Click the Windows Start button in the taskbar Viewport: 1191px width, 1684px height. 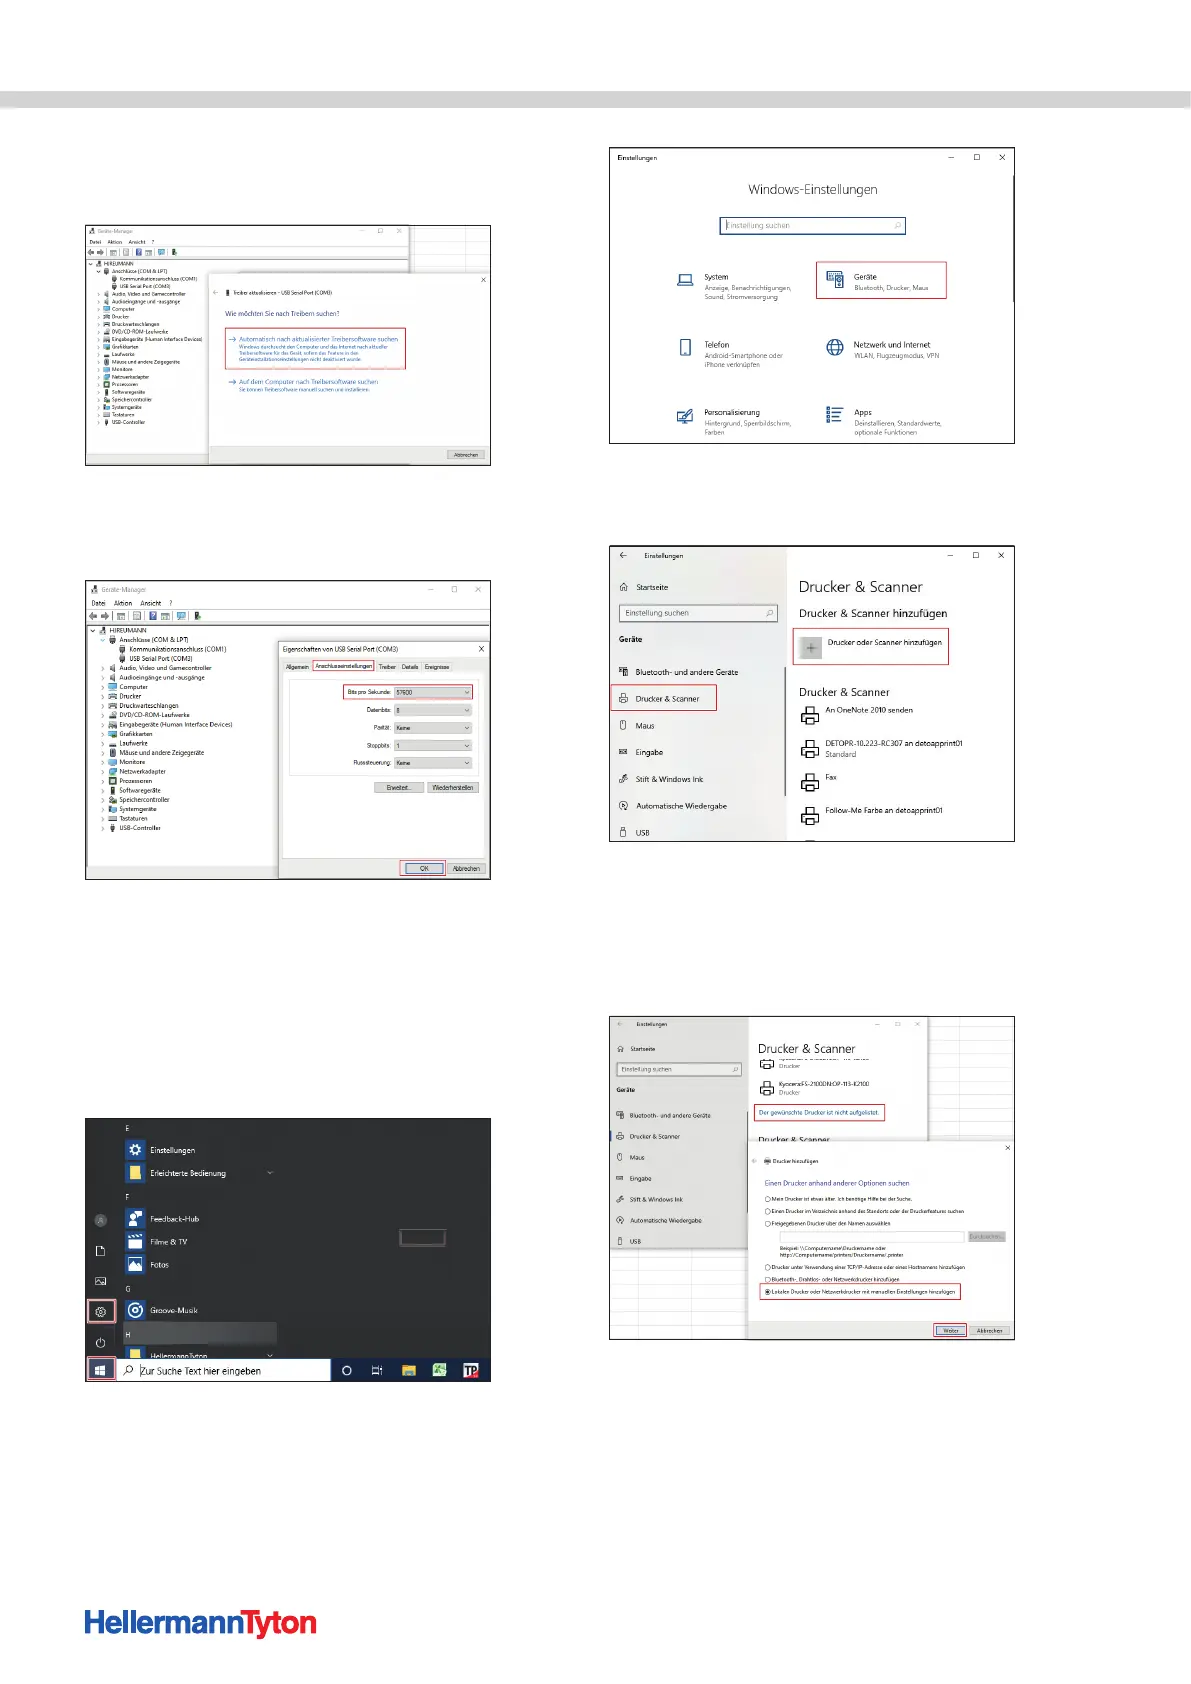100,1370
